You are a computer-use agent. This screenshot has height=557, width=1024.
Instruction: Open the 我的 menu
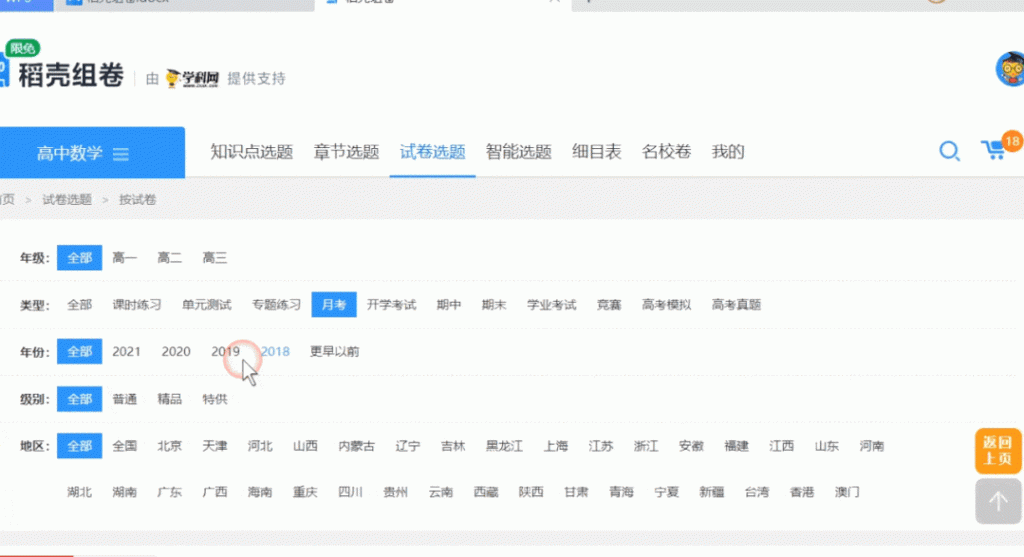[728, 152]
